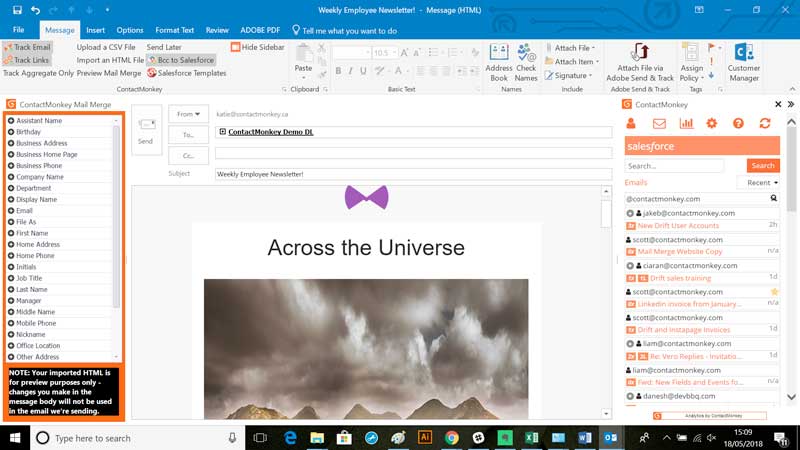Click Tell me what you want to do
The height and width of the screenshot is (450, 800).
pyautogui.click(x=344, y=31)
